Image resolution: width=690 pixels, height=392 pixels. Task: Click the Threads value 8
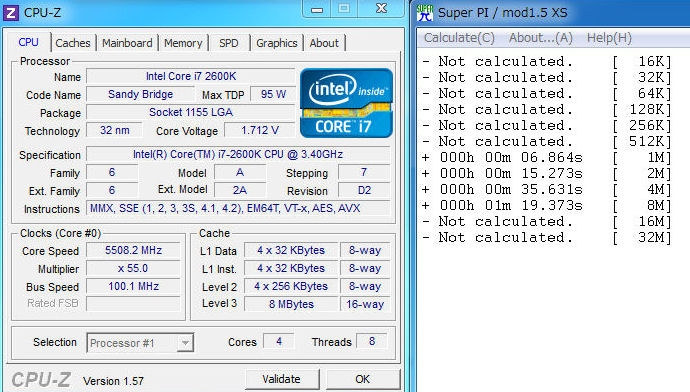click(372, 341)
